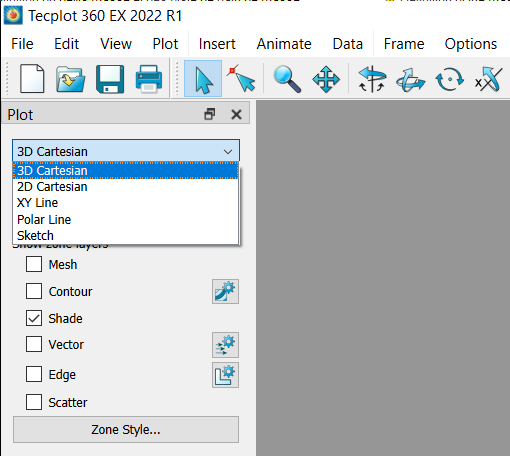Pick the spherical rotate tool
This screenshot has height=456, width=510.
(x=372, y=79)
